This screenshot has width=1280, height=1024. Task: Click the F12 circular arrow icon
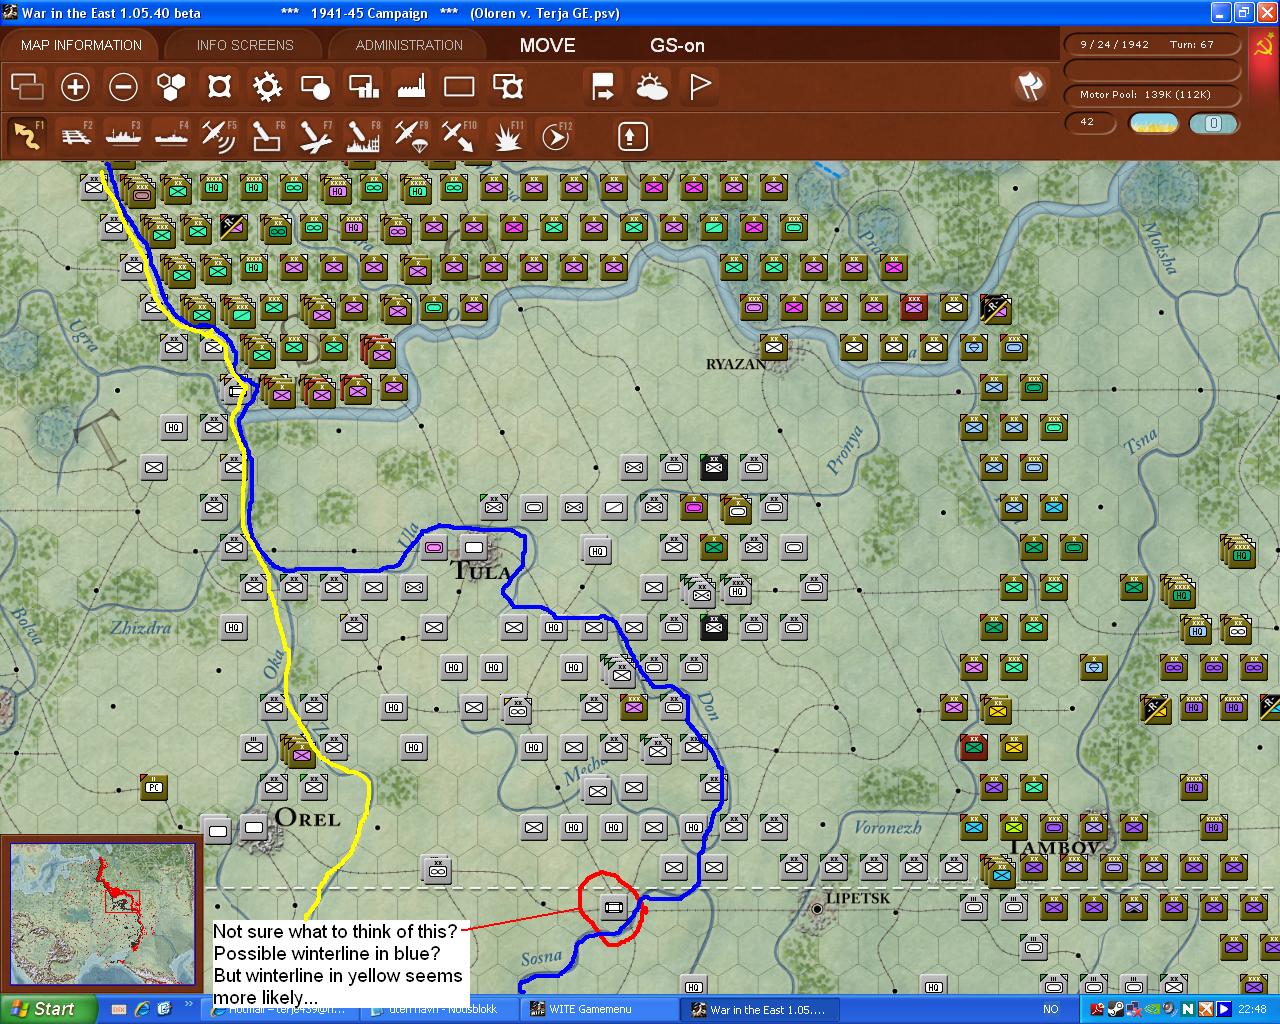[x=555, y=135]
